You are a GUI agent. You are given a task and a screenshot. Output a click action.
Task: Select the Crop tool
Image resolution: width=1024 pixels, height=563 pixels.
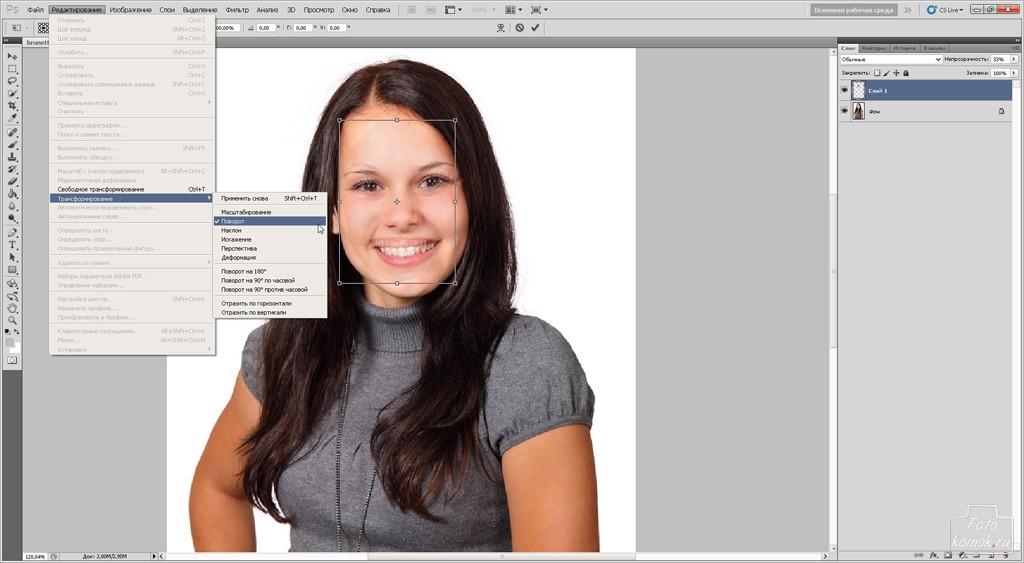[12, 106]
